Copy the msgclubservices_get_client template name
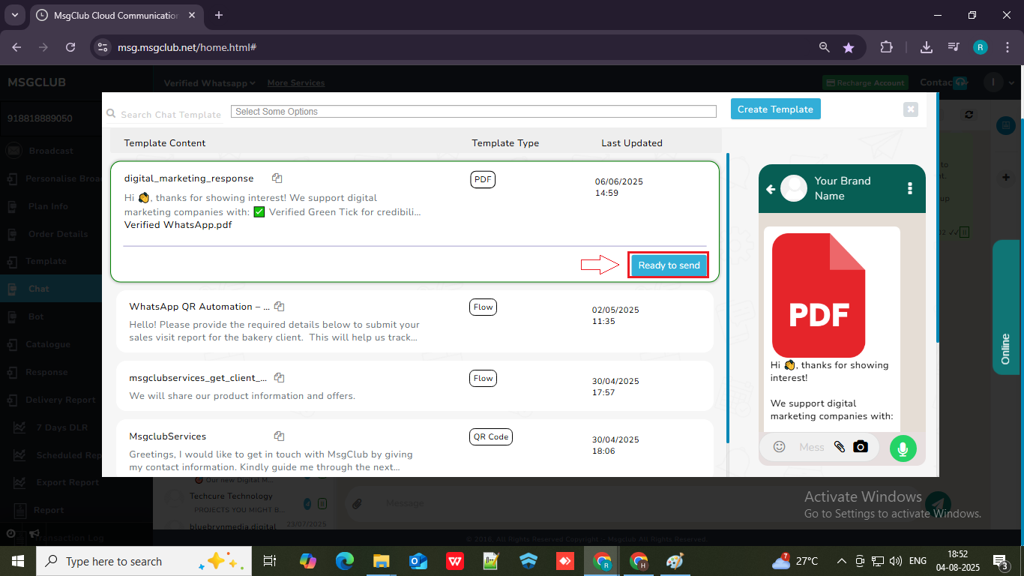1024x576 pixels. [x=280, y=377]
